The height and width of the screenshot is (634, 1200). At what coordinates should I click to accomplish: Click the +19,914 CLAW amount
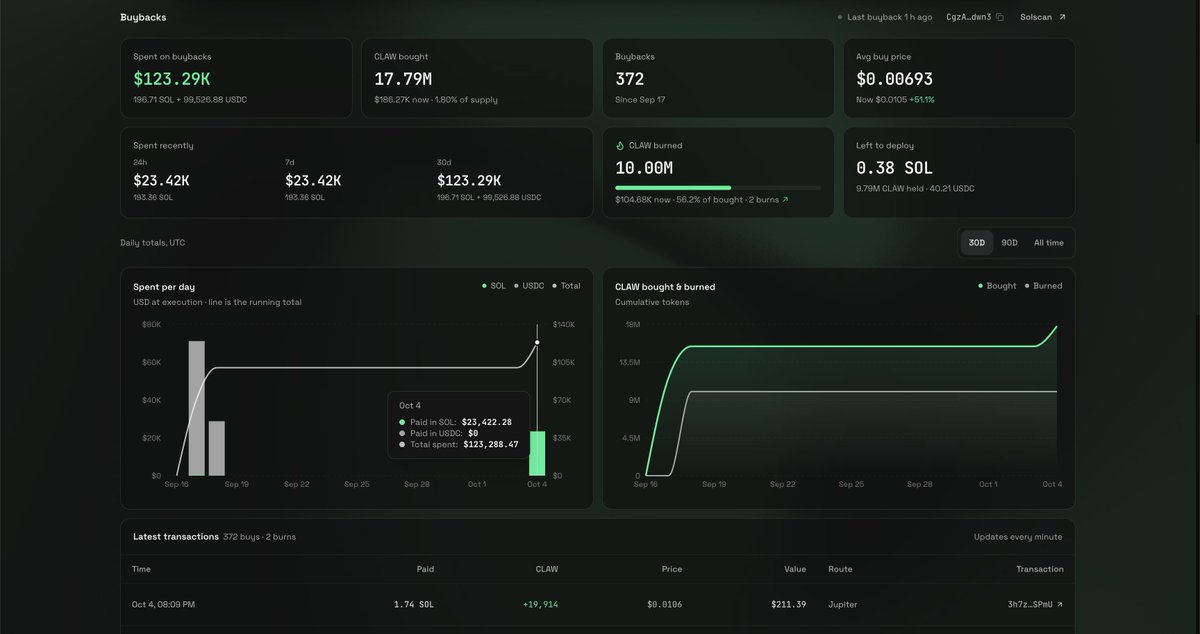tap(541, 605)
